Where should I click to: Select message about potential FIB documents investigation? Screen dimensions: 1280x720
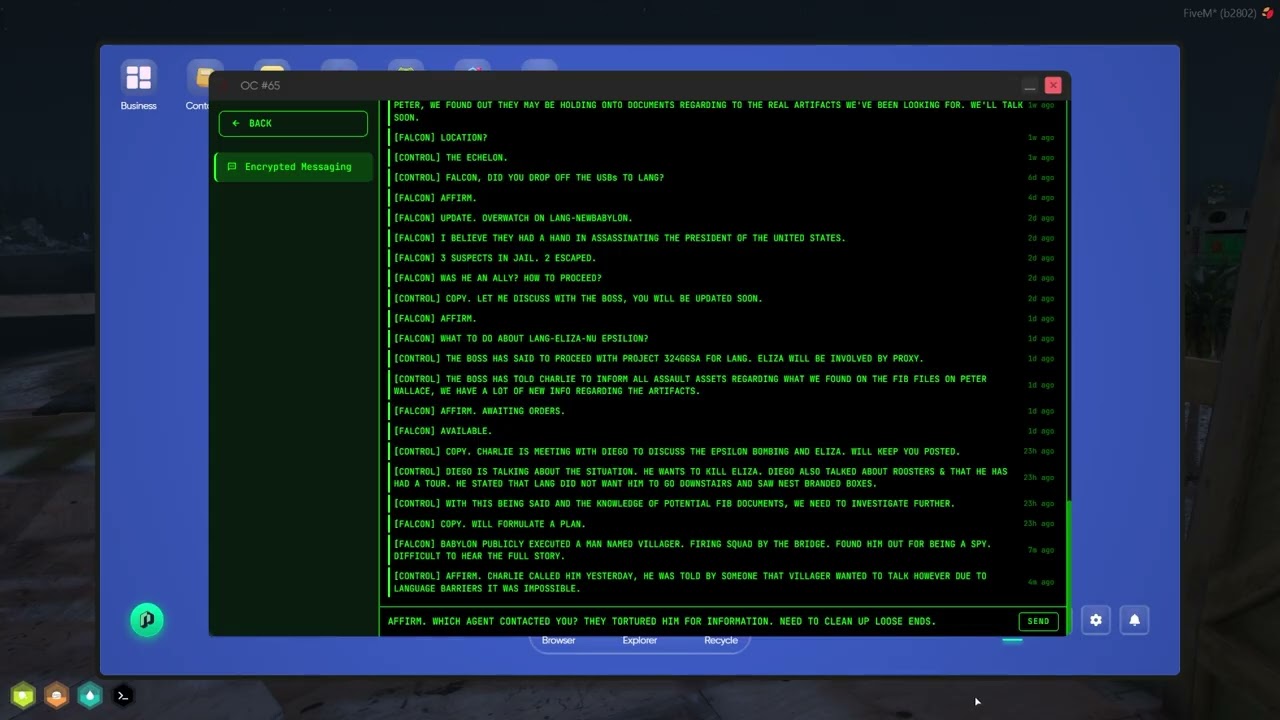click(x=722, y=504)
